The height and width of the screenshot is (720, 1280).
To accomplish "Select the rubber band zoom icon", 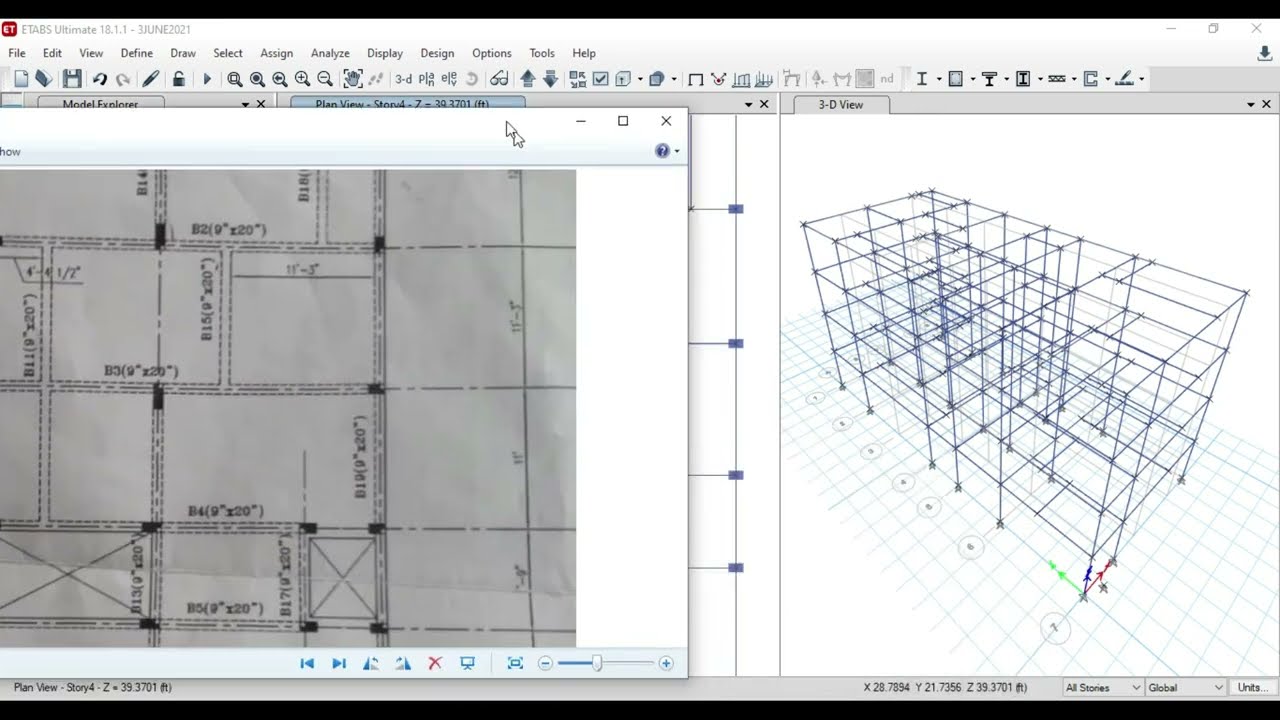I will click(234, 79).
